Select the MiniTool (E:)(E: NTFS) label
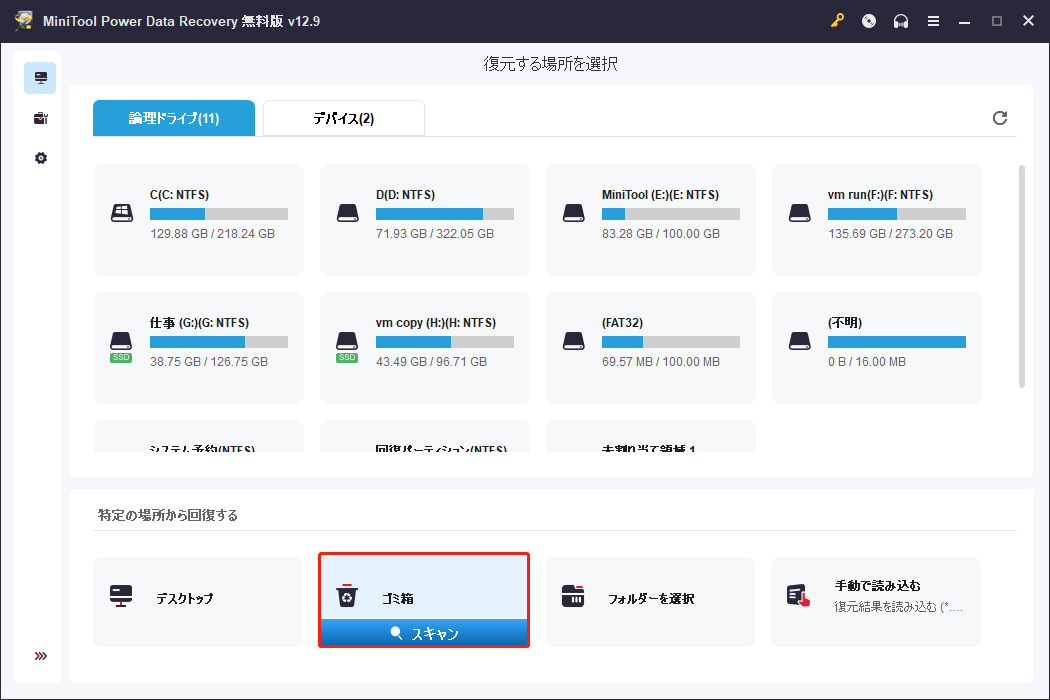 (660, 194)
